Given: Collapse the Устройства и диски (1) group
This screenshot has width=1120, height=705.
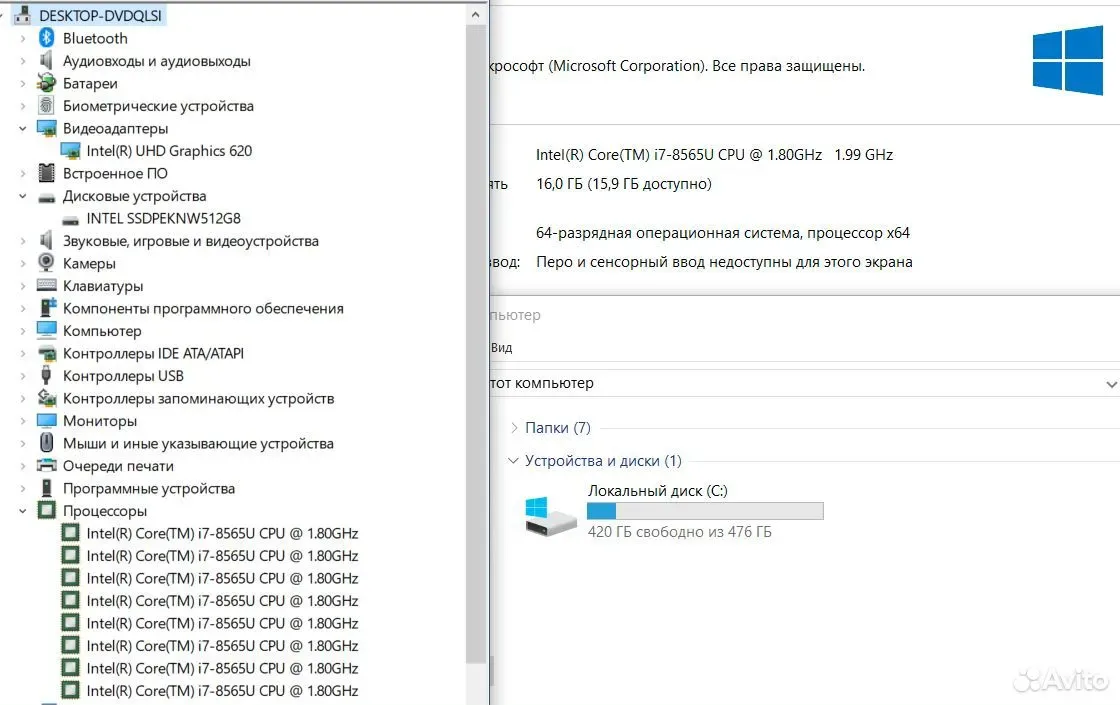Looking at the screenshot, I should pos(513,461).
